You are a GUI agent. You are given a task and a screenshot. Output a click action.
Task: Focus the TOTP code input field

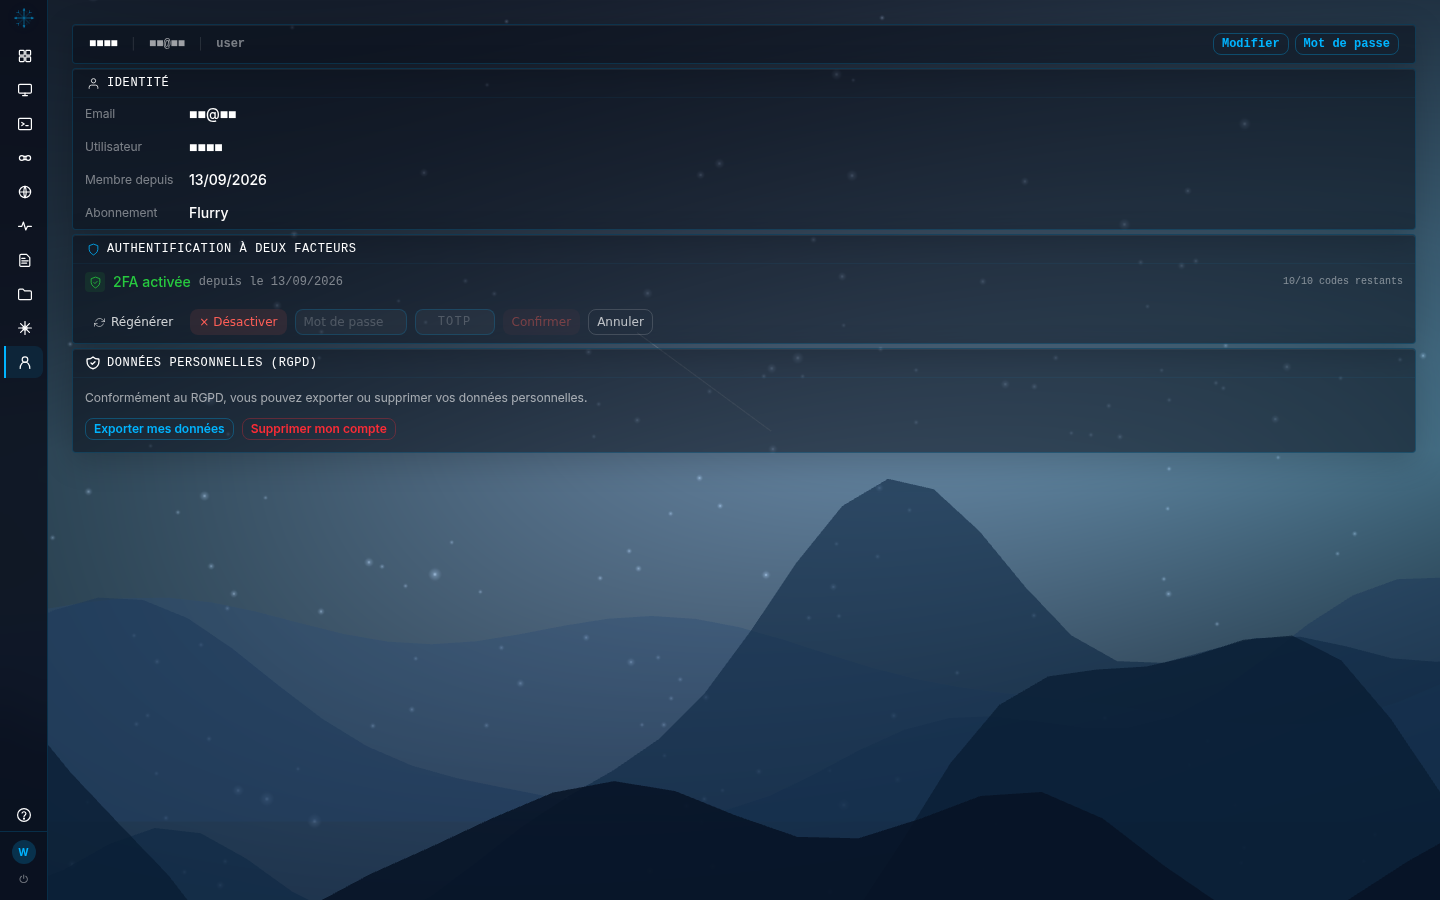(455, 322)
